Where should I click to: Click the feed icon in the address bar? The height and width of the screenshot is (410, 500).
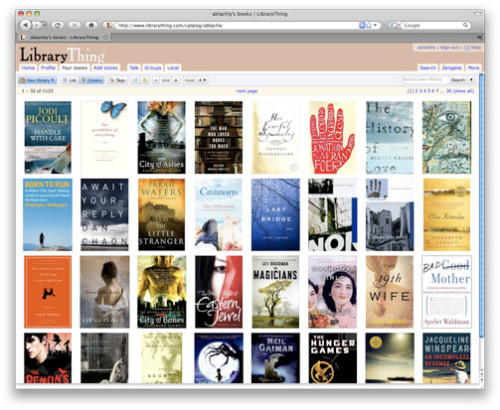[362, 25]
